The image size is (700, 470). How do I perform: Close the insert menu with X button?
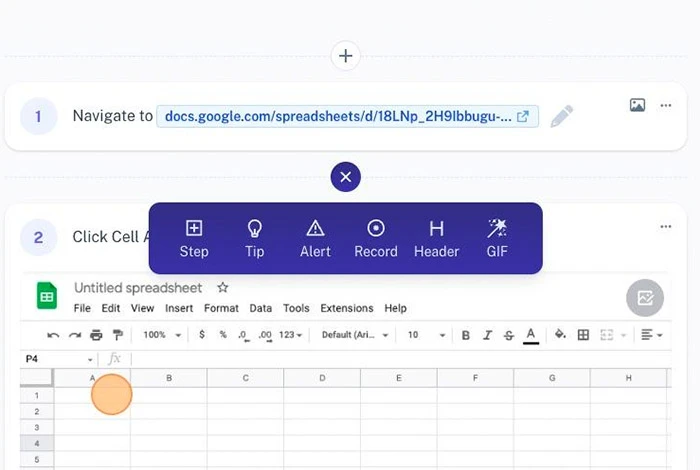(346, 177)
